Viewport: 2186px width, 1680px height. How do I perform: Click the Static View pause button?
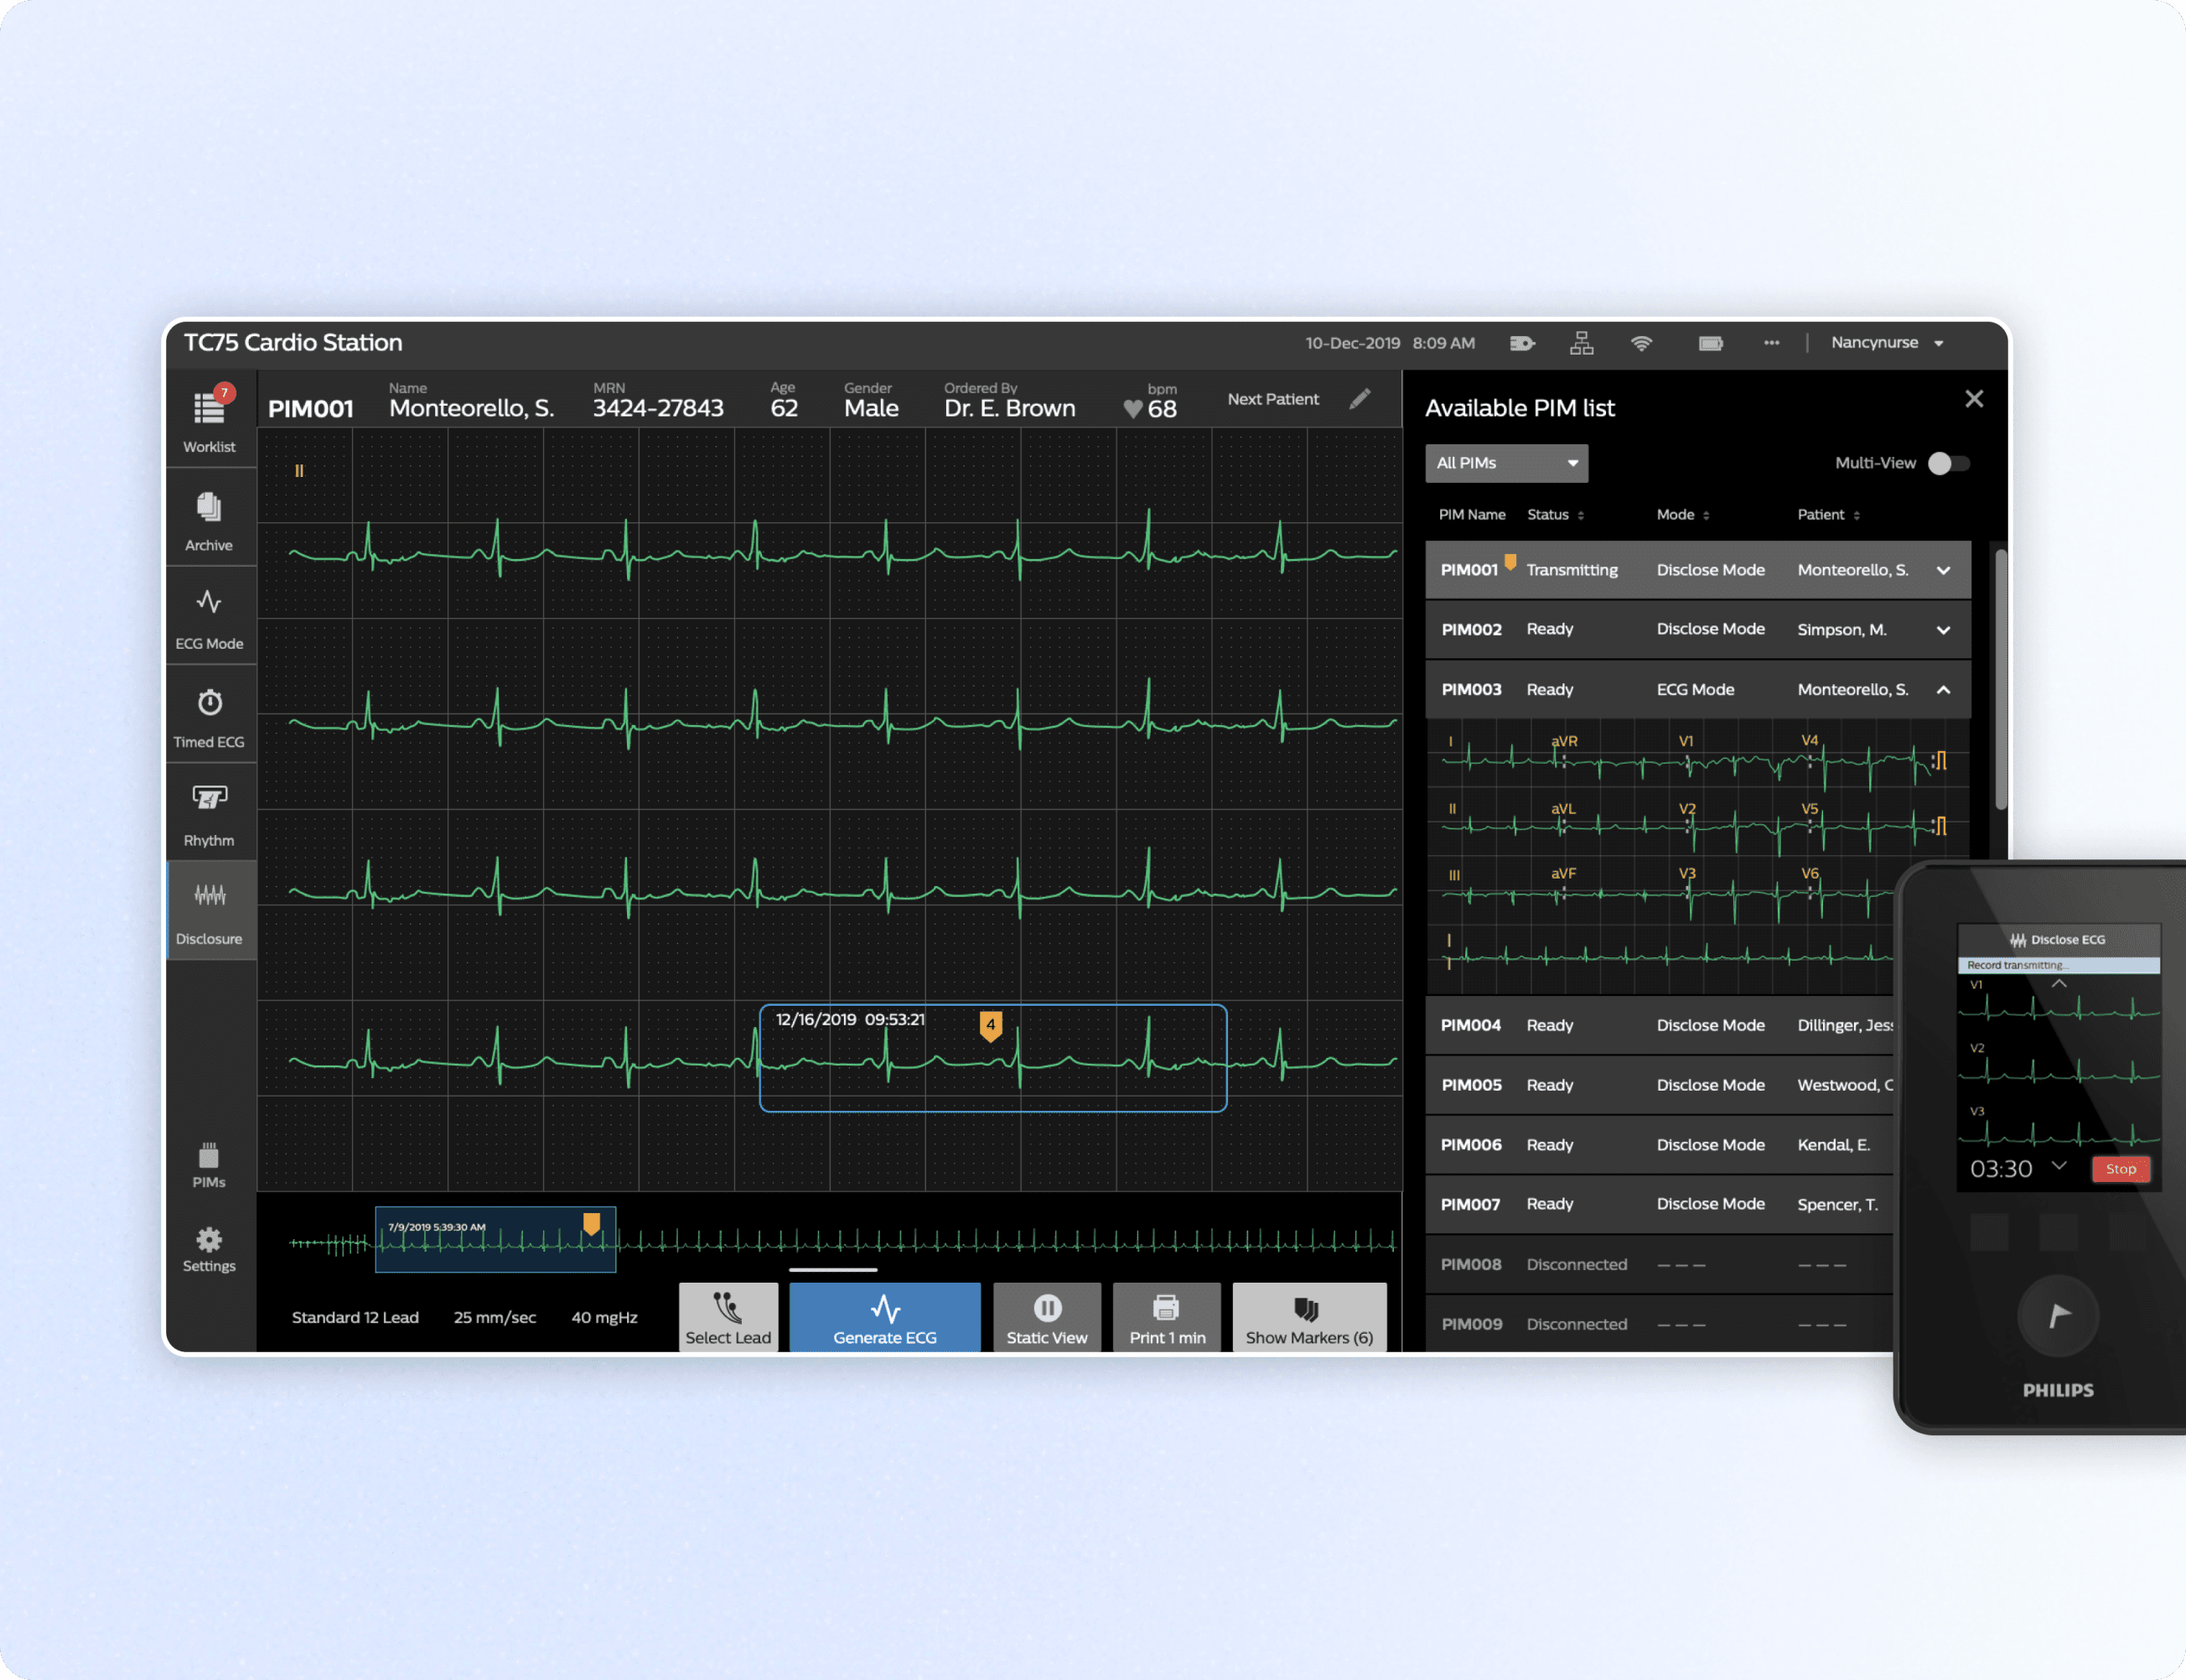pyautogui.click(x=1047, y=1318)
